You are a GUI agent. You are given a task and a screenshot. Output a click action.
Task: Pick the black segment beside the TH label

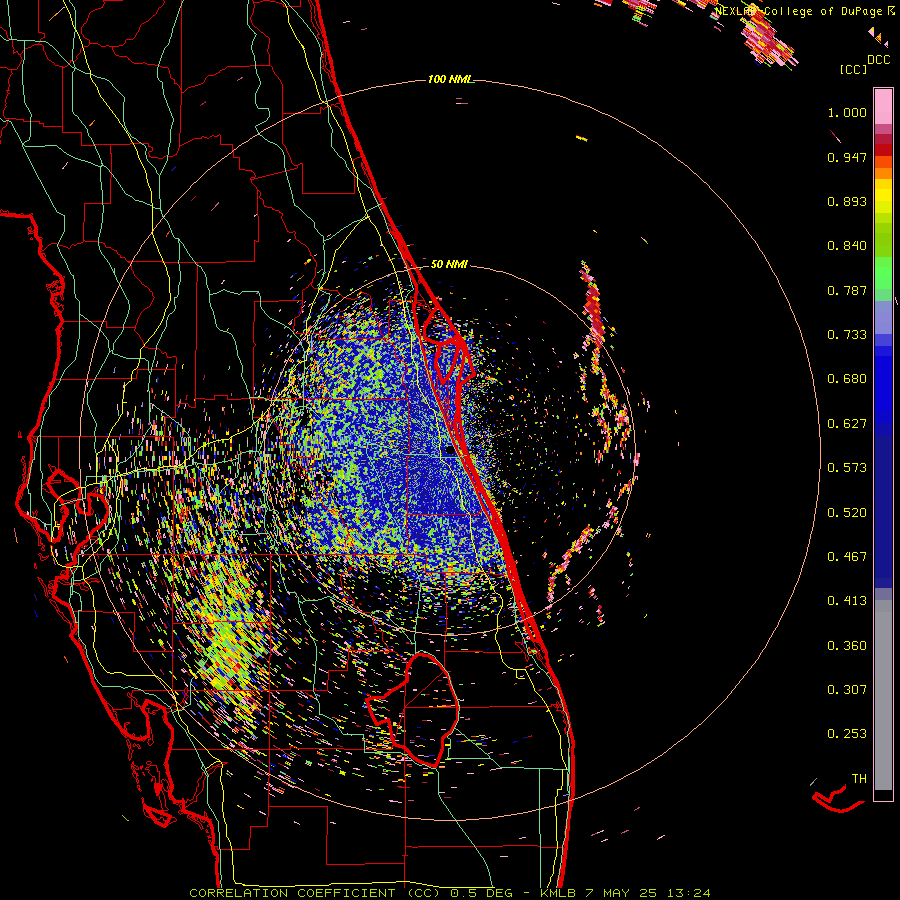click(883, 795)
